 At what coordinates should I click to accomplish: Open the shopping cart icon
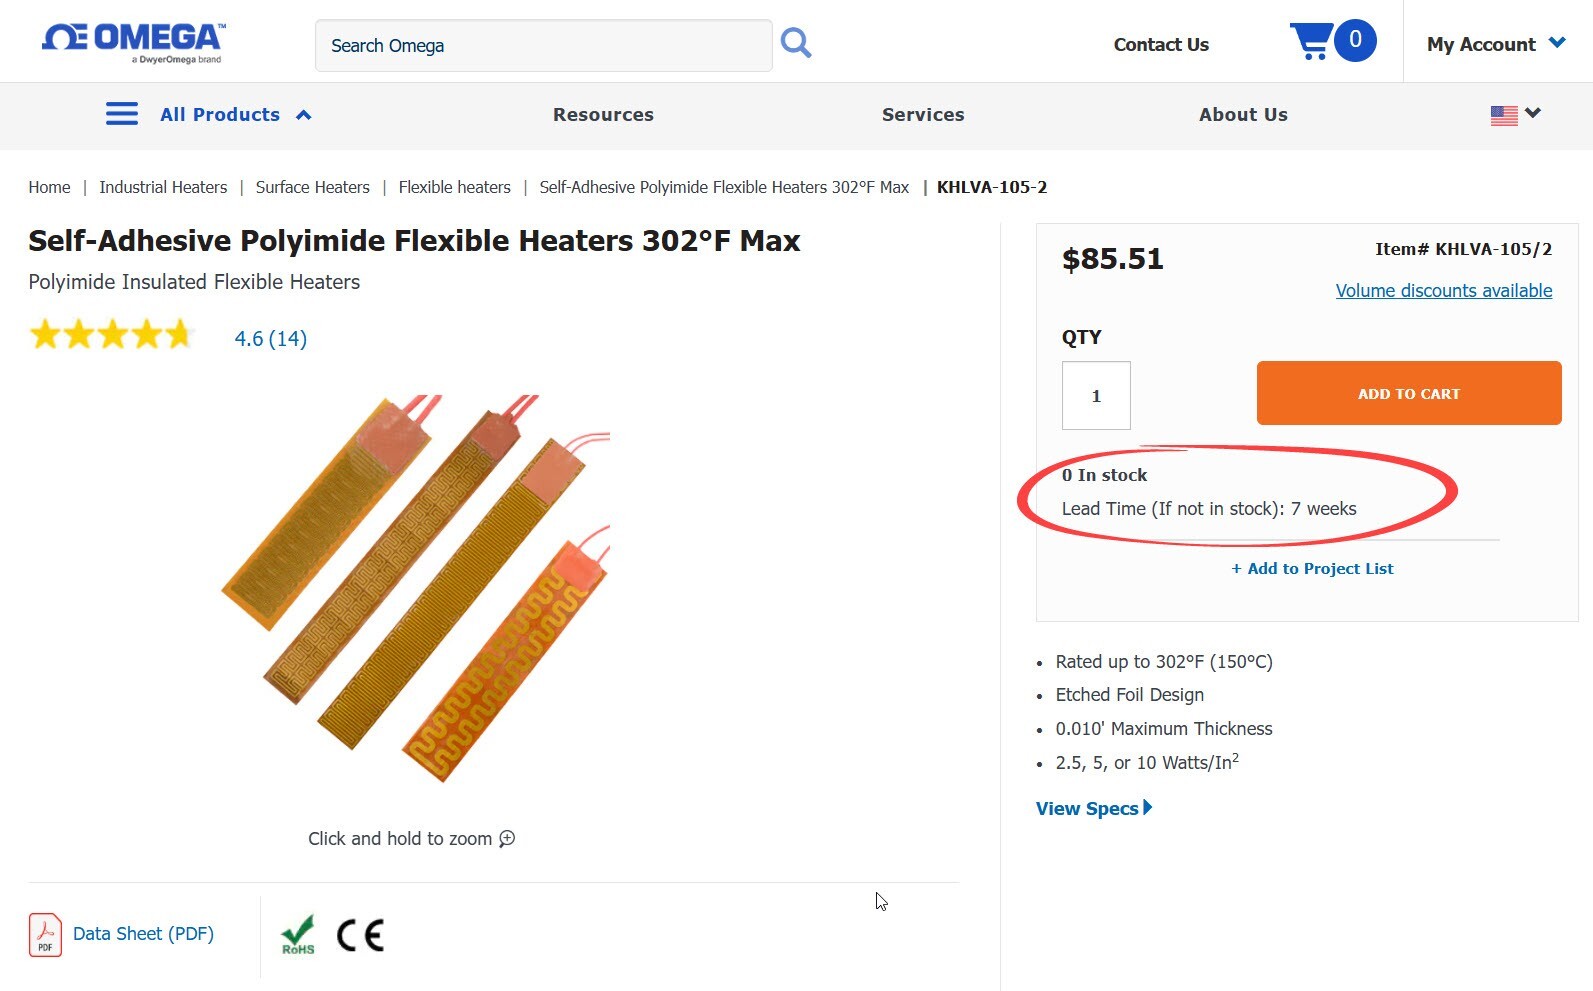1312,42
